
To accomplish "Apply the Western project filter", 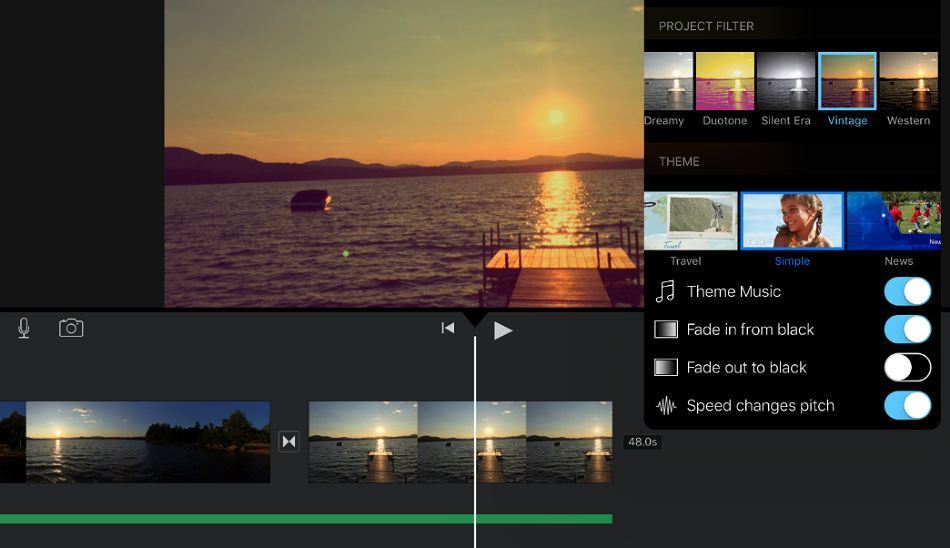I will [908, 81].
